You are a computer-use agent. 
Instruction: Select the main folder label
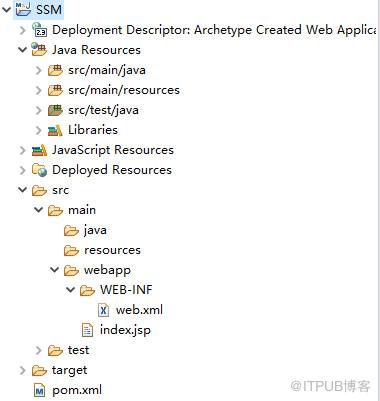pos(82,210)
